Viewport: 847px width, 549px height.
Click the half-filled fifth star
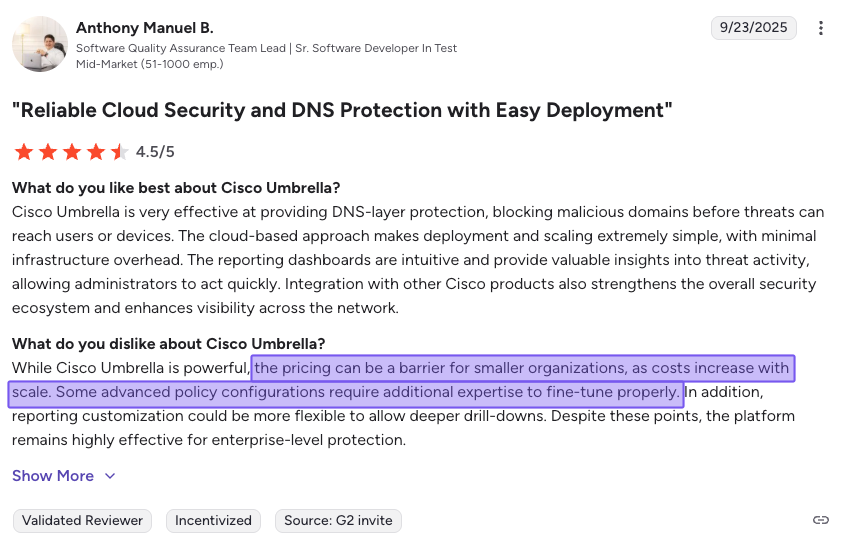click(x=119, y=152)
